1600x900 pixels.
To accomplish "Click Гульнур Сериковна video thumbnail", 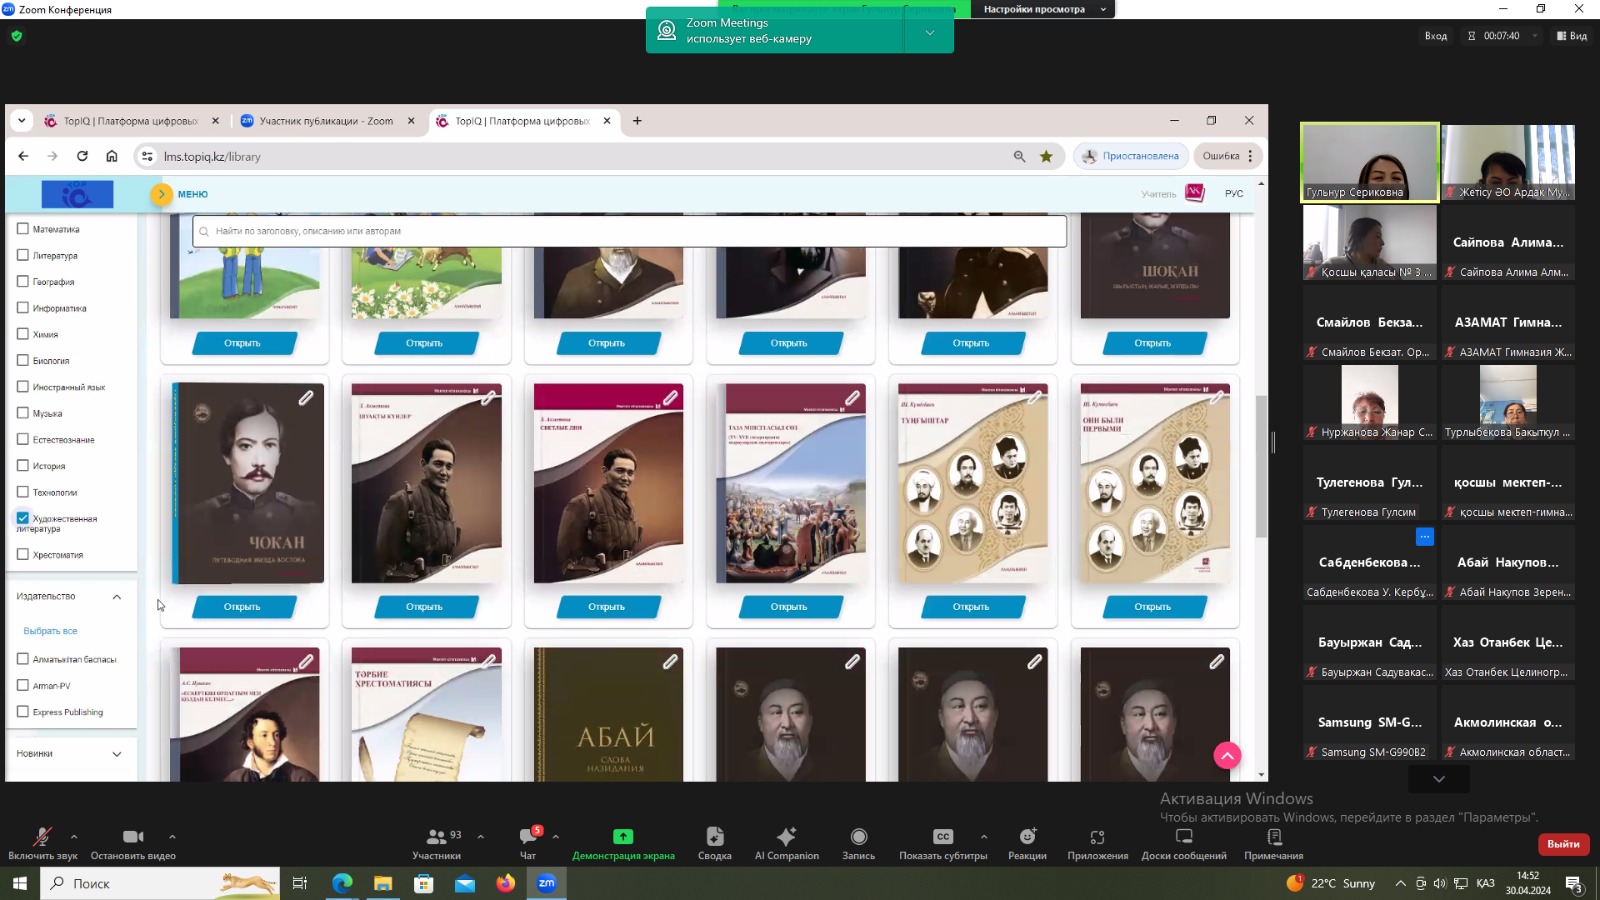I will pos(1370,162).
